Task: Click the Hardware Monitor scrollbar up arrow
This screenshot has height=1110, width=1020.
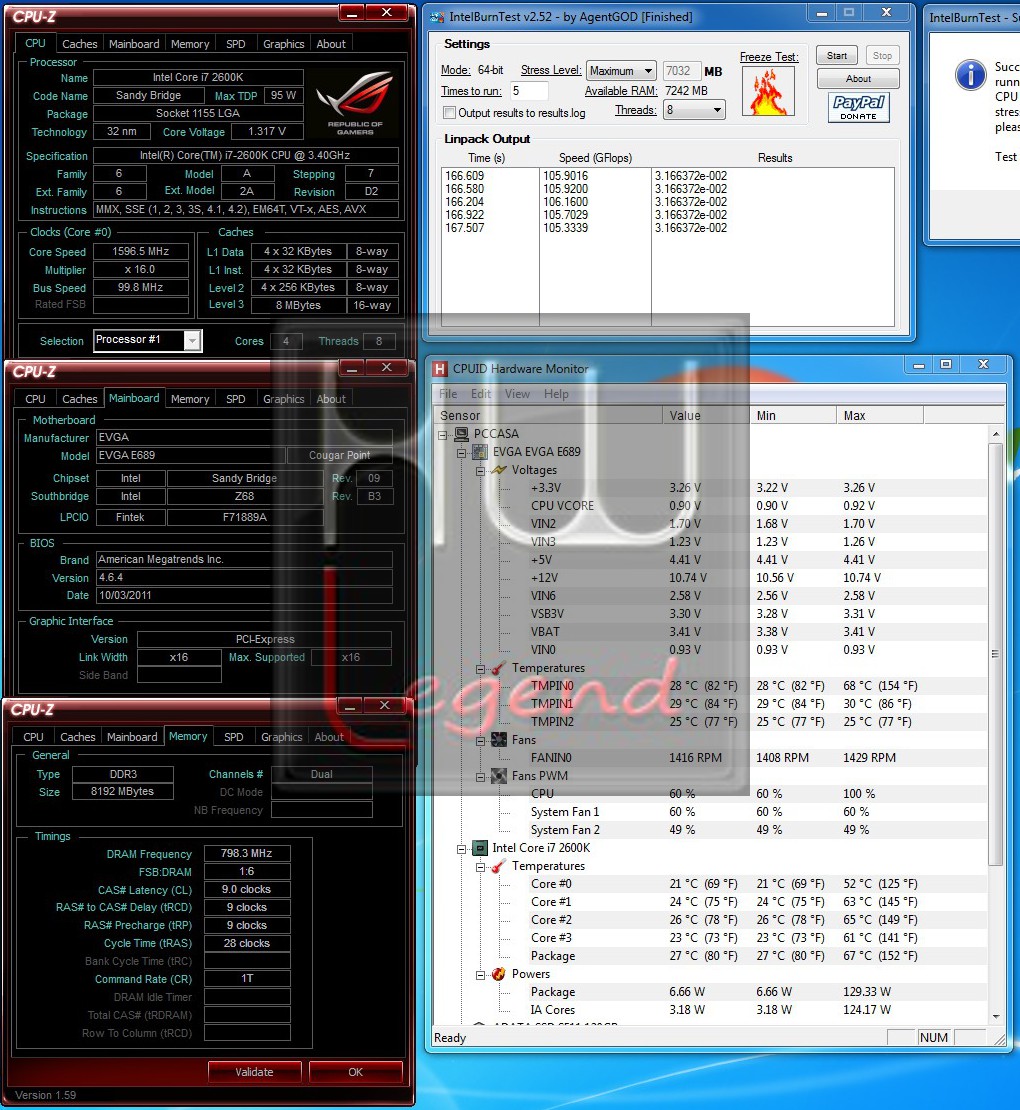Action: pos(996,433)
